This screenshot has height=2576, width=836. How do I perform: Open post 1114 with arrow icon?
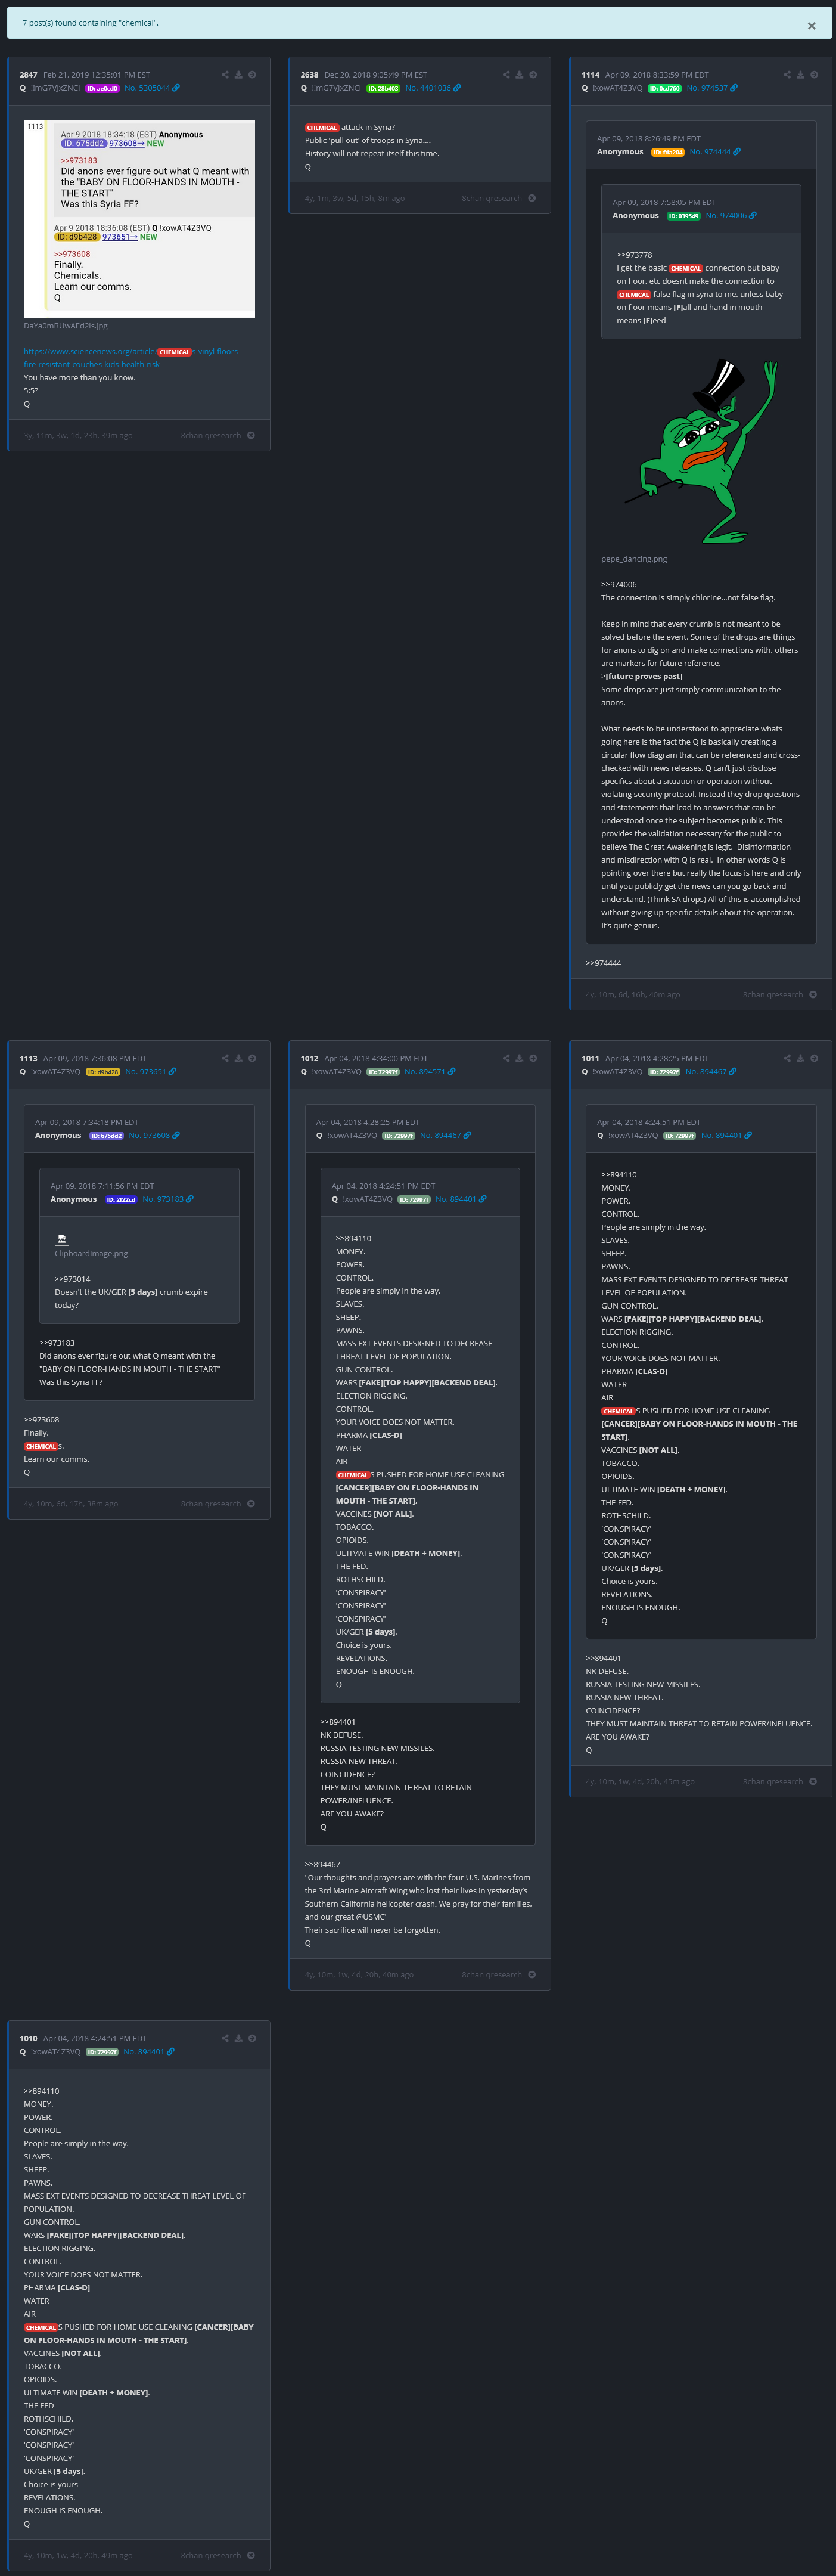[814, 75]
